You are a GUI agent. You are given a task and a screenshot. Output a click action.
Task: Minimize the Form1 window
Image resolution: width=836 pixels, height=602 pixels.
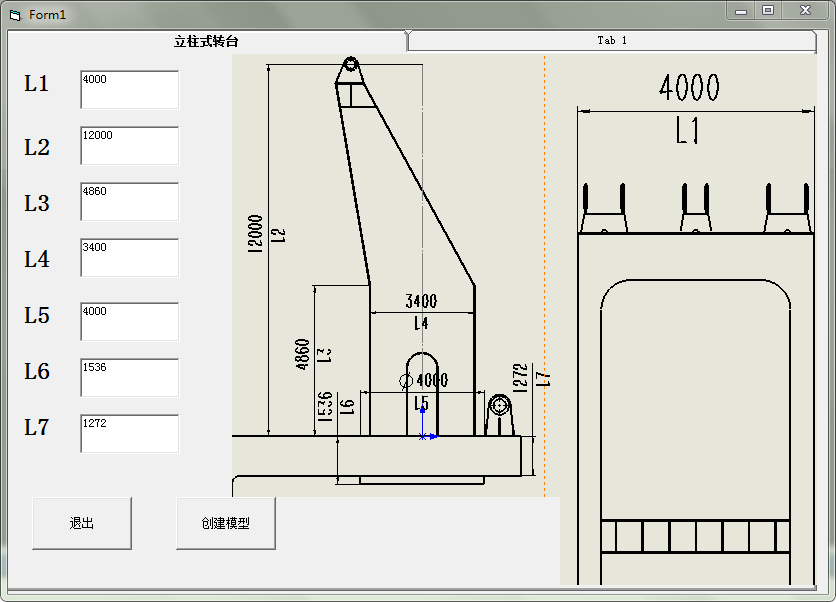click(x=741, y=11)
